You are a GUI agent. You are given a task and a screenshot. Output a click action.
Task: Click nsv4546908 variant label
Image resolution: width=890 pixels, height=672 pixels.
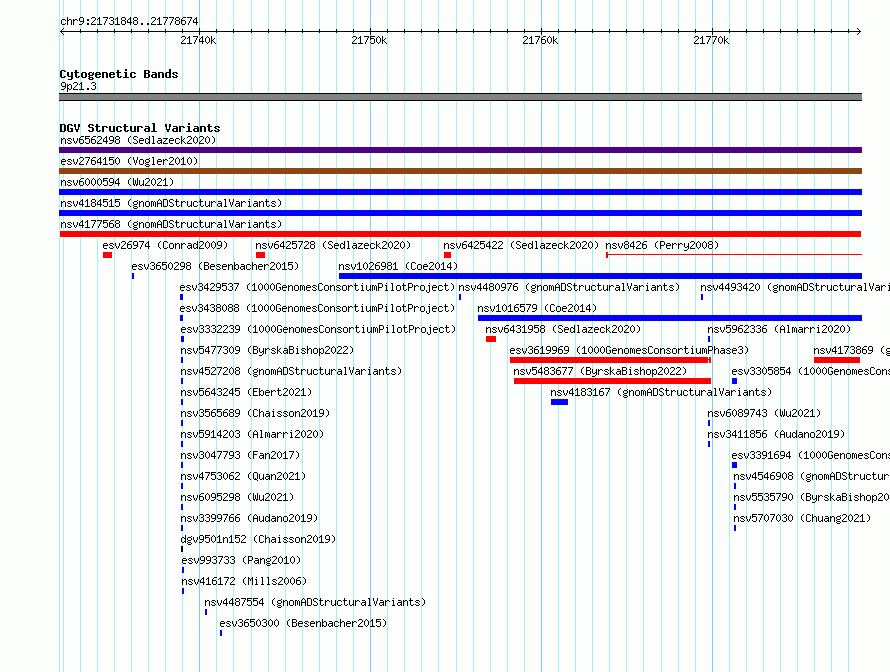(x=812, y=476)
